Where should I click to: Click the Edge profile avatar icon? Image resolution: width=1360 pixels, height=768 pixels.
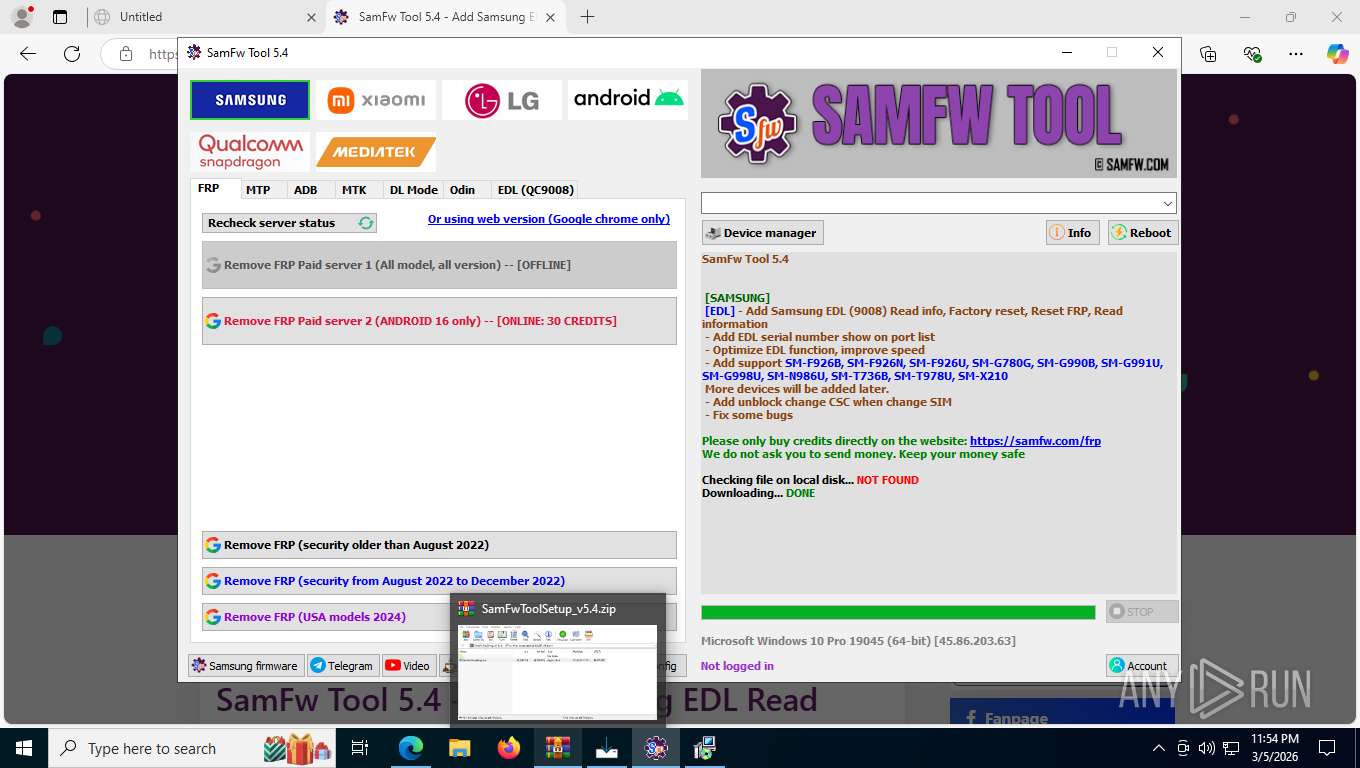[21, 17]
